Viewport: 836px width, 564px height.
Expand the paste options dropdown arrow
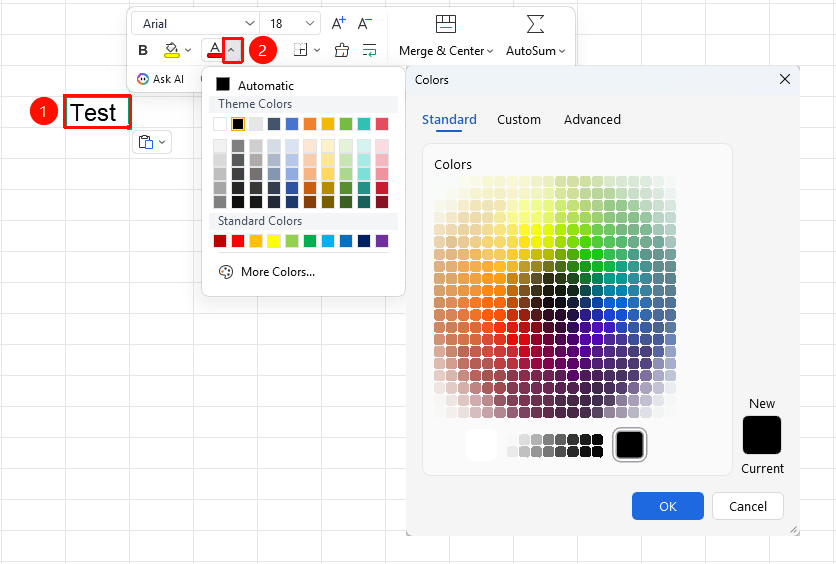pos(162,142)
